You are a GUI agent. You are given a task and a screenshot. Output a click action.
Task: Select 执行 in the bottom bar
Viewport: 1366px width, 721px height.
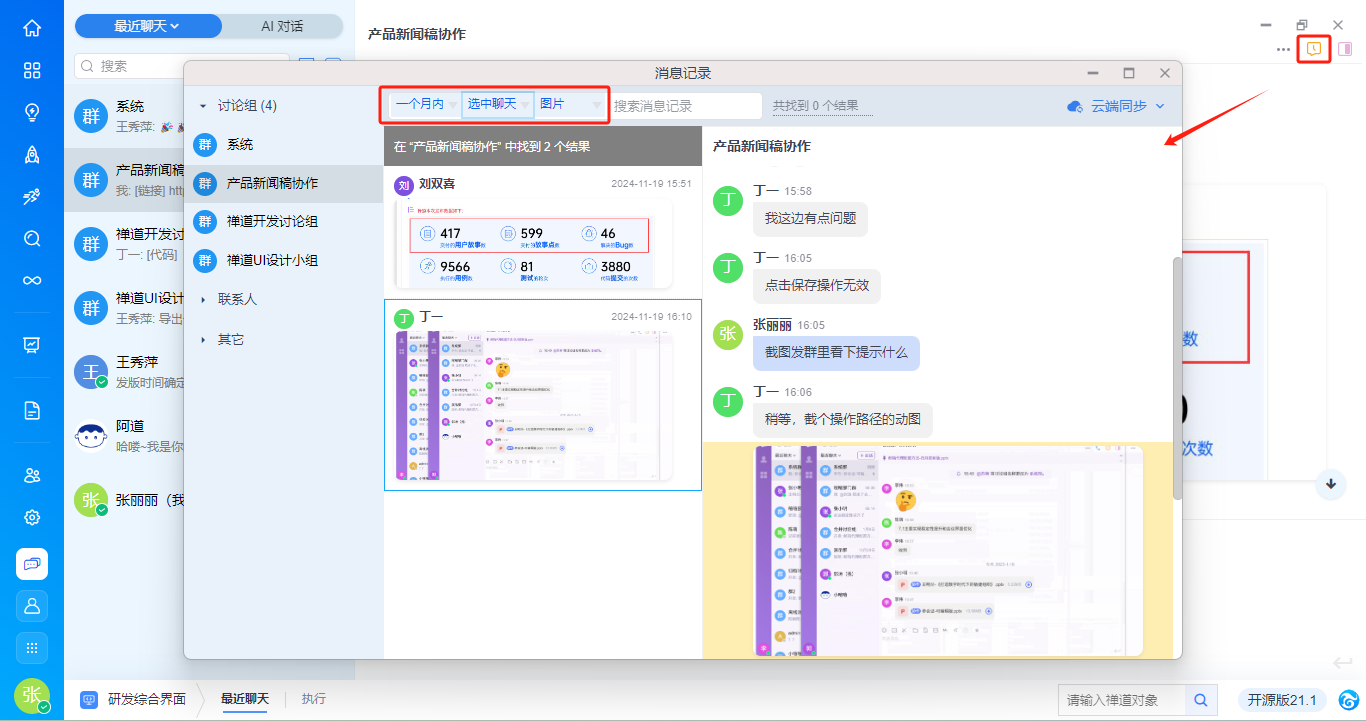click(314, 699)
